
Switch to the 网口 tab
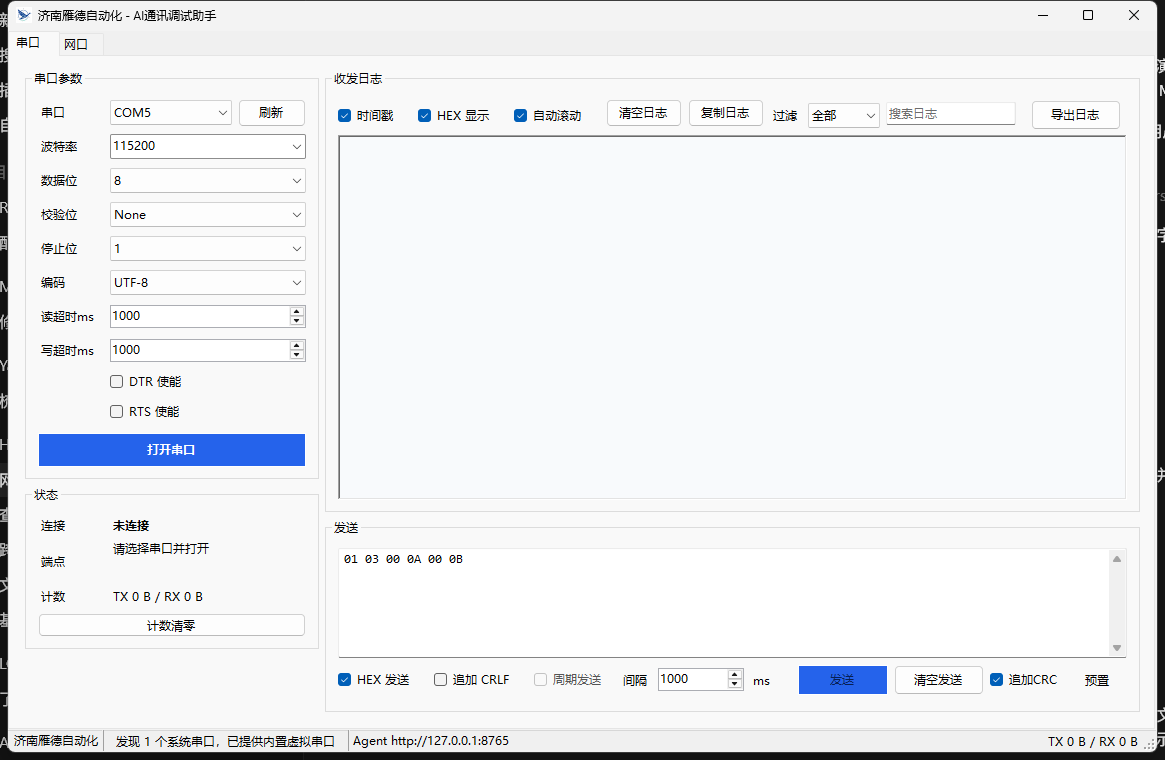76,45
